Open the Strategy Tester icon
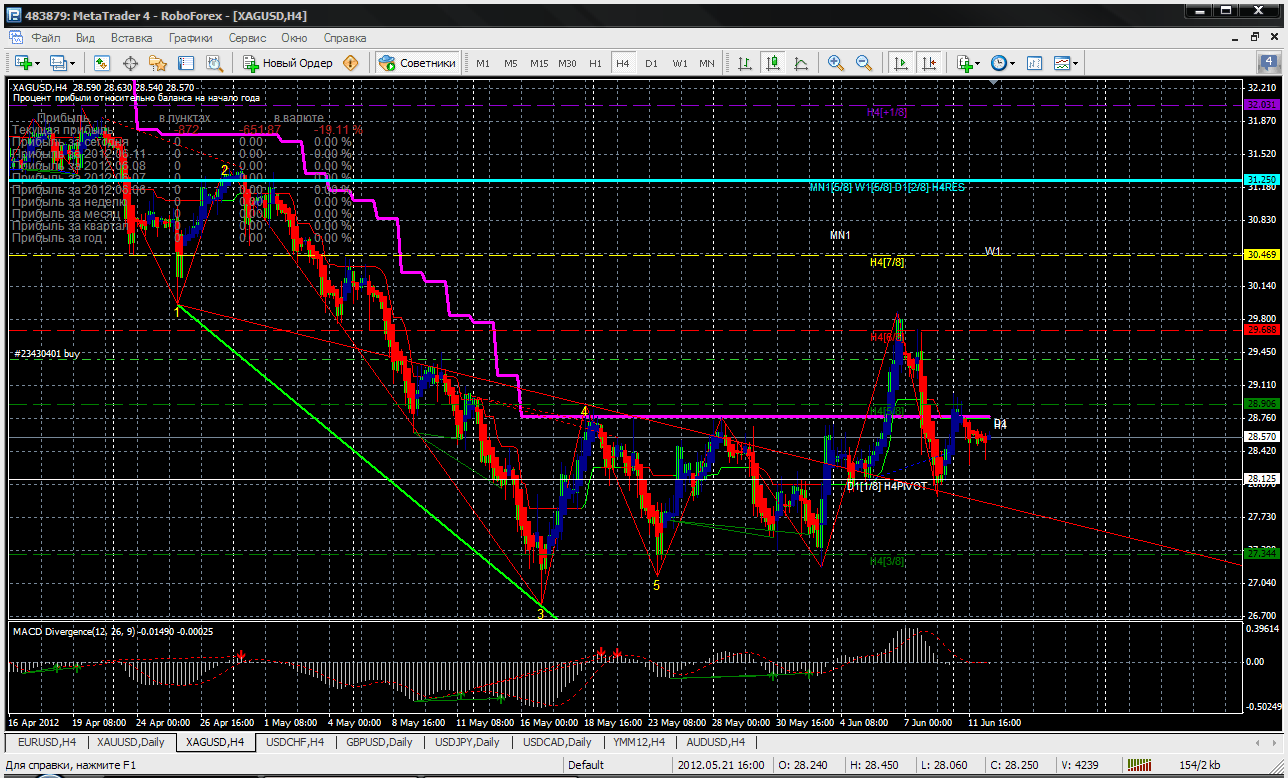This screenshot has height=778, width=1288. pos(212,63)
